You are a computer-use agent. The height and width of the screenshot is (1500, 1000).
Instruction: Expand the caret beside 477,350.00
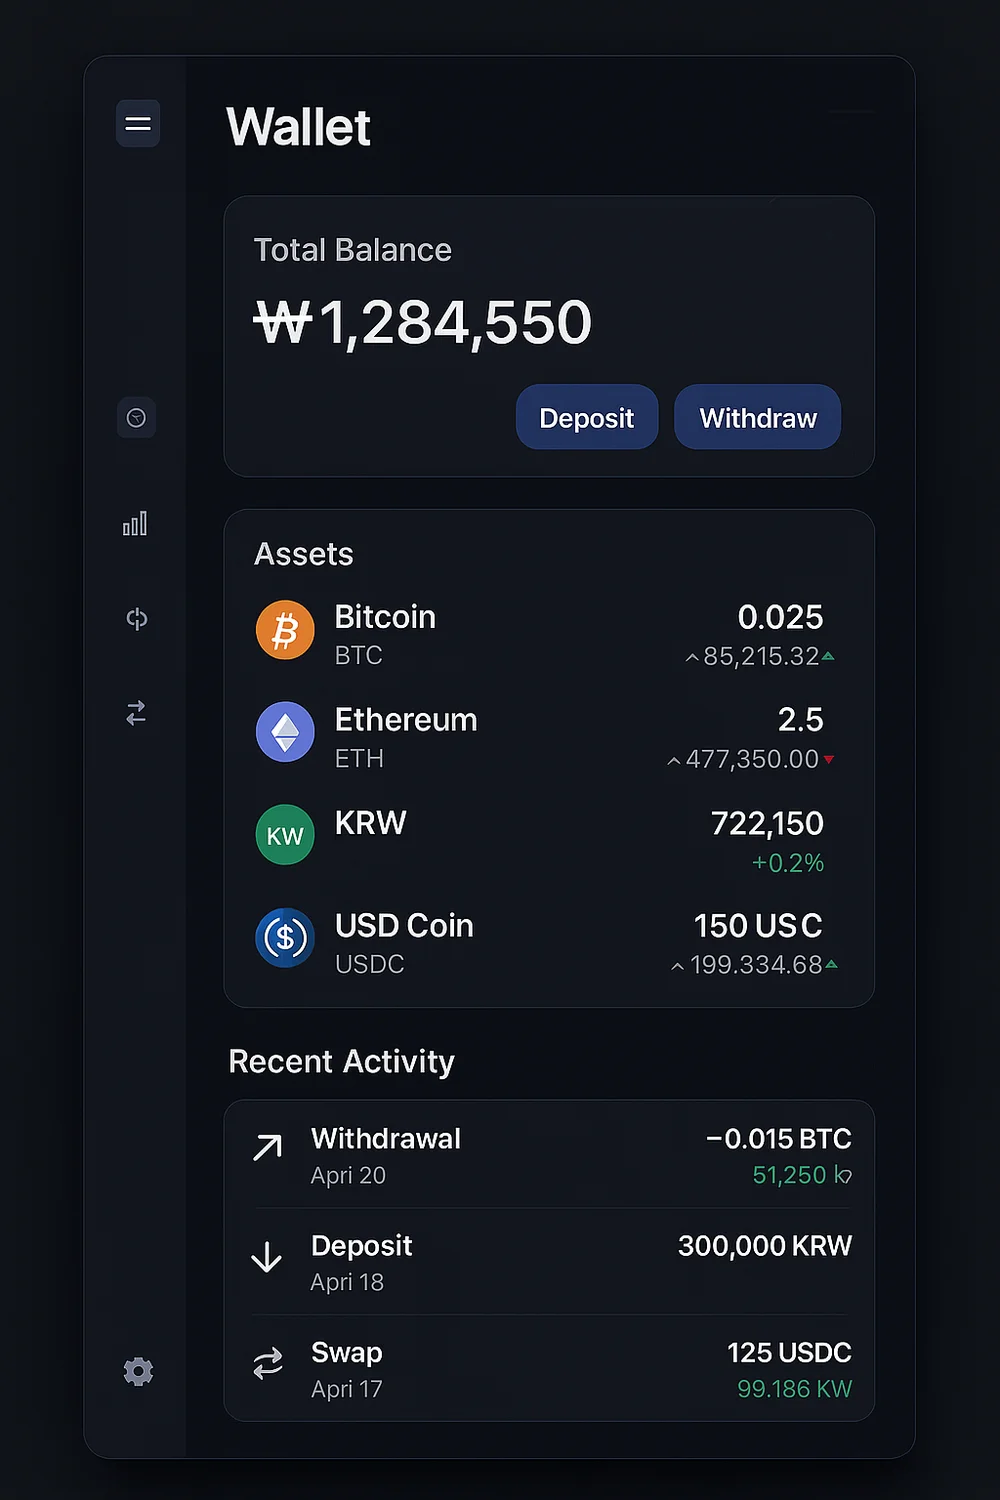[674, 761]
